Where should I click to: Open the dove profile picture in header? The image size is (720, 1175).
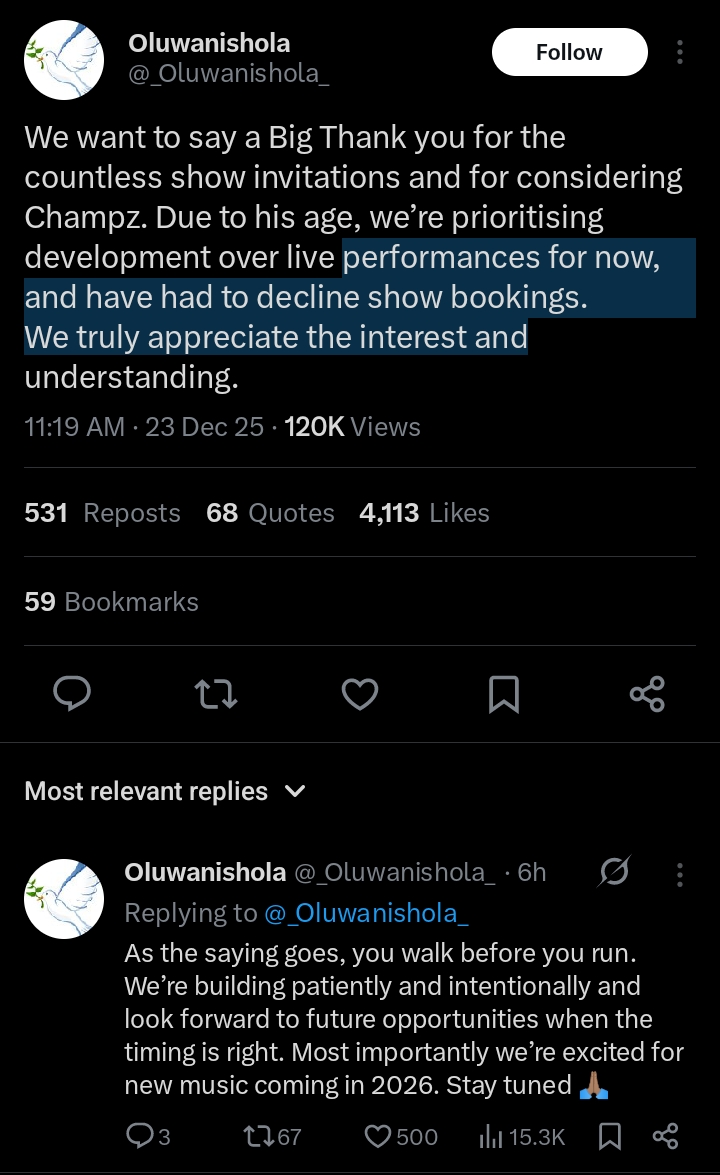(x=64, y=58)
